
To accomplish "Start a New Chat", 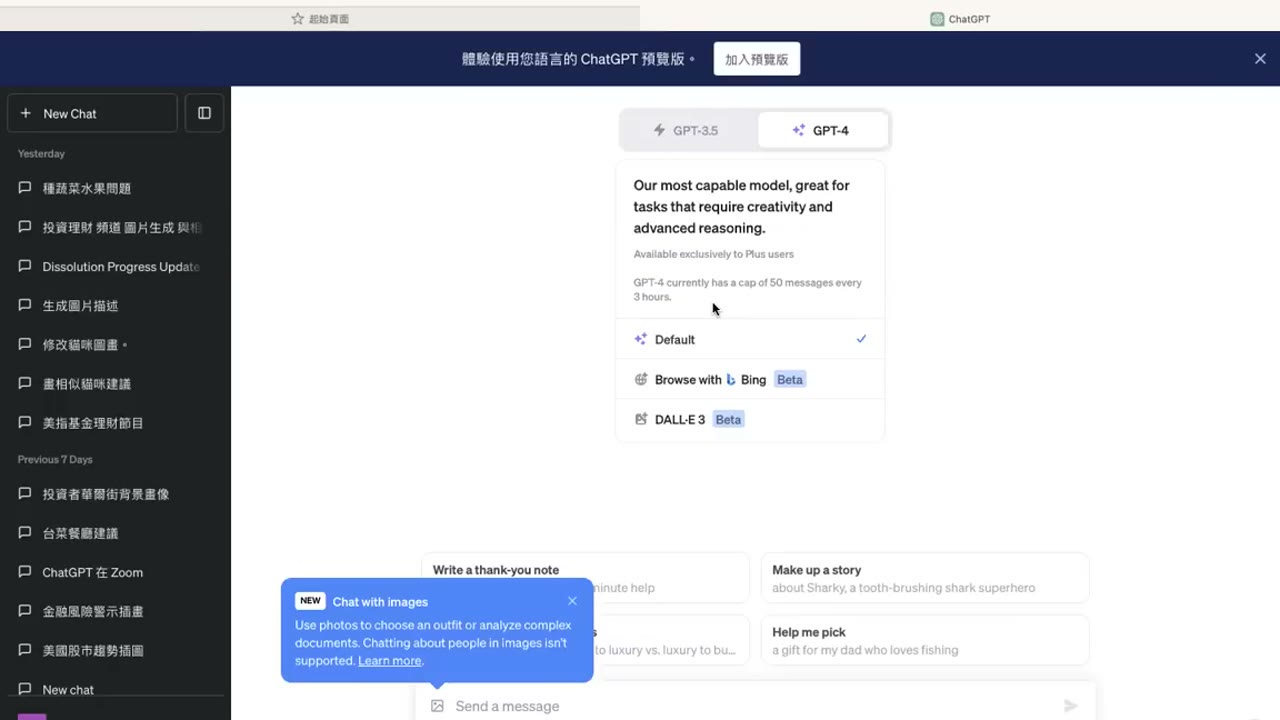I will 92,113.
